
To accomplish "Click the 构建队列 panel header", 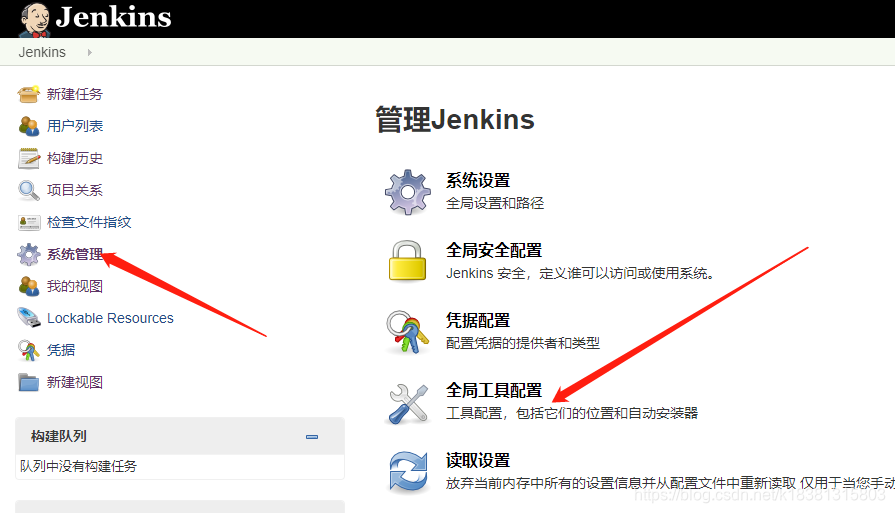I will click(x=180, y=437).
